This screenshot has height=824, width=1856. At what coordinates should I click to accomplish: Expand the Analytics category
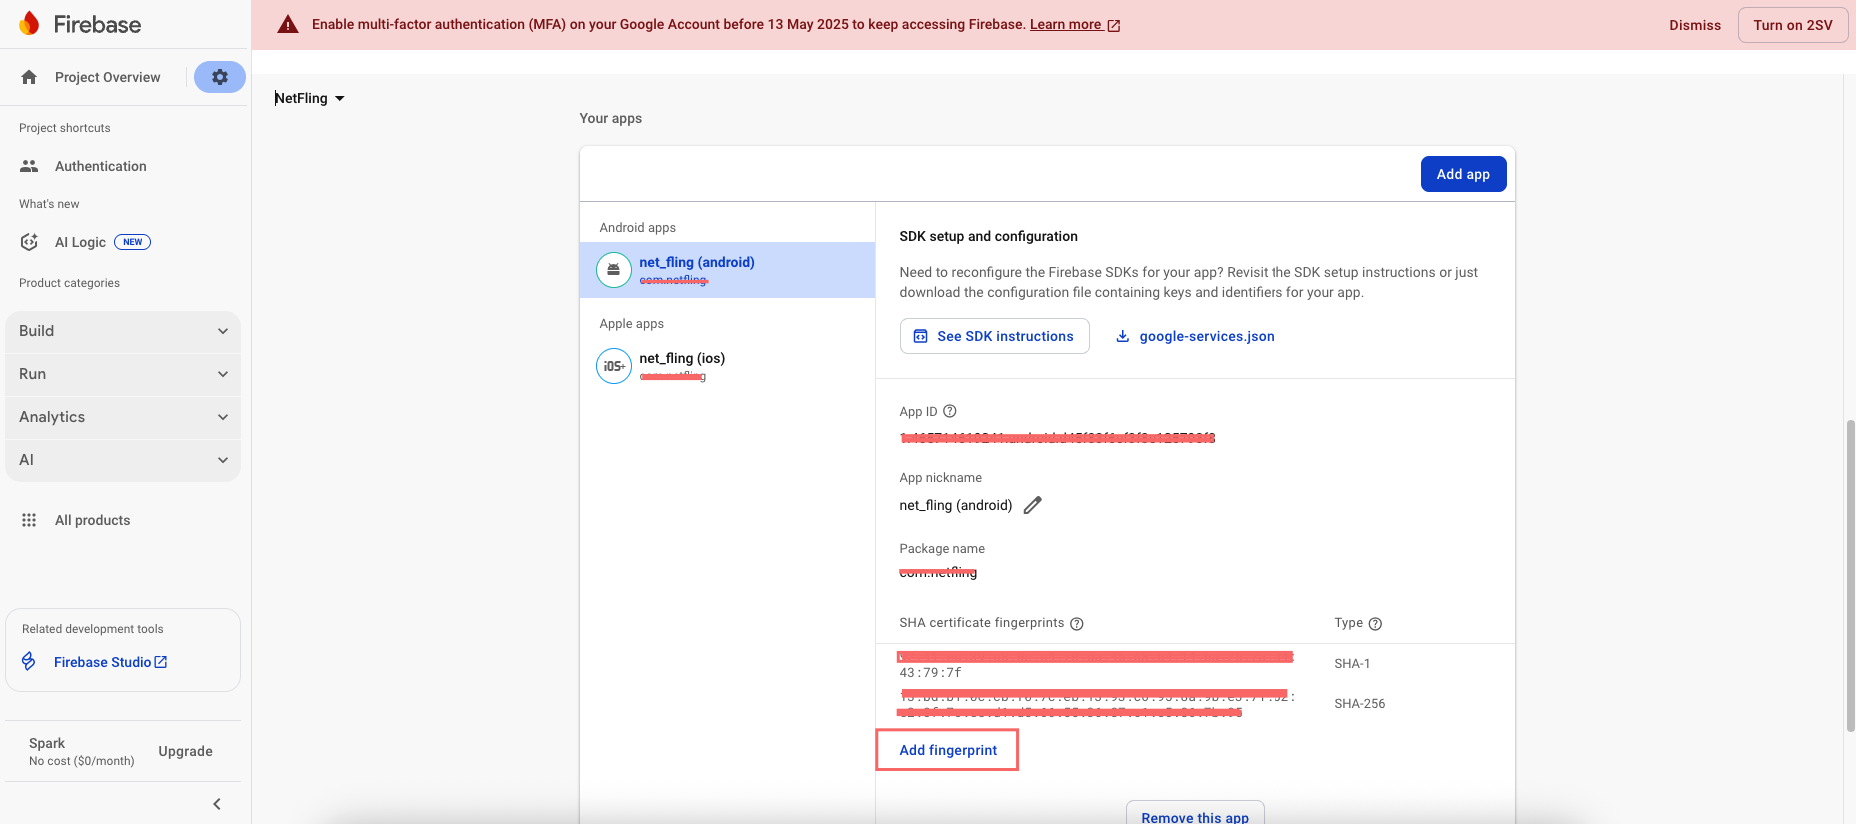point(123,417)
